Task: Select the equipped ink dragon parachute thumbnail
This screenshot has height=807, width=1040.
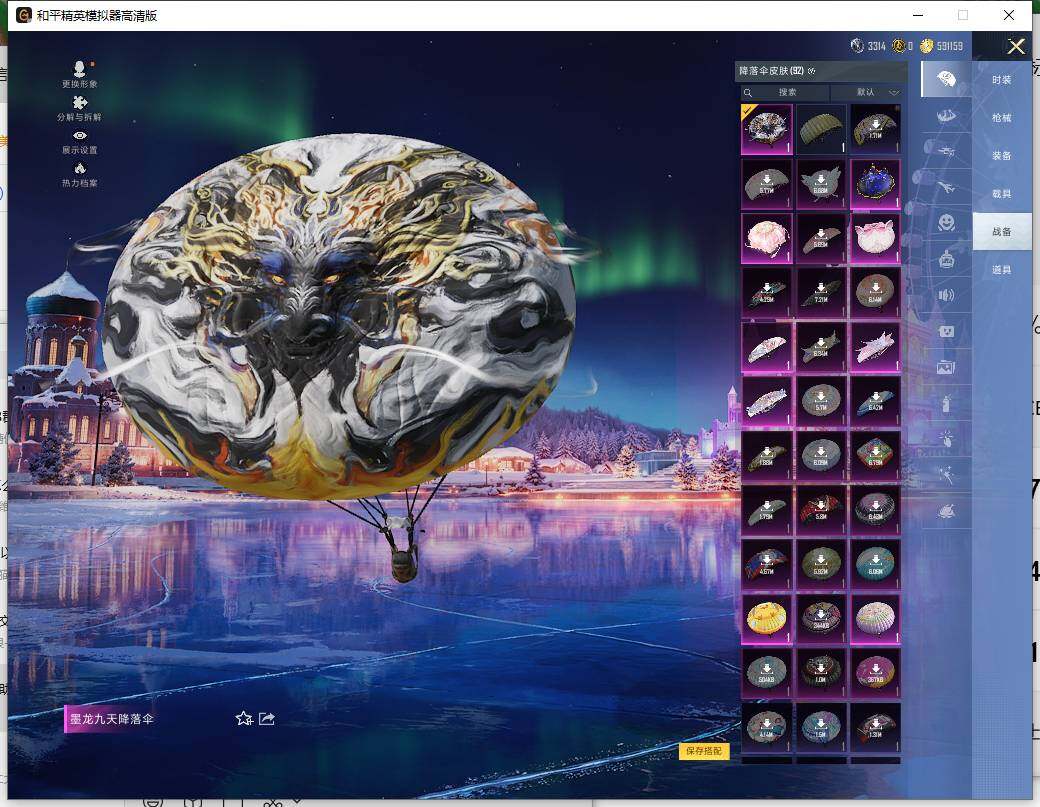Action: pyautogui.click(x=767, y=129)
